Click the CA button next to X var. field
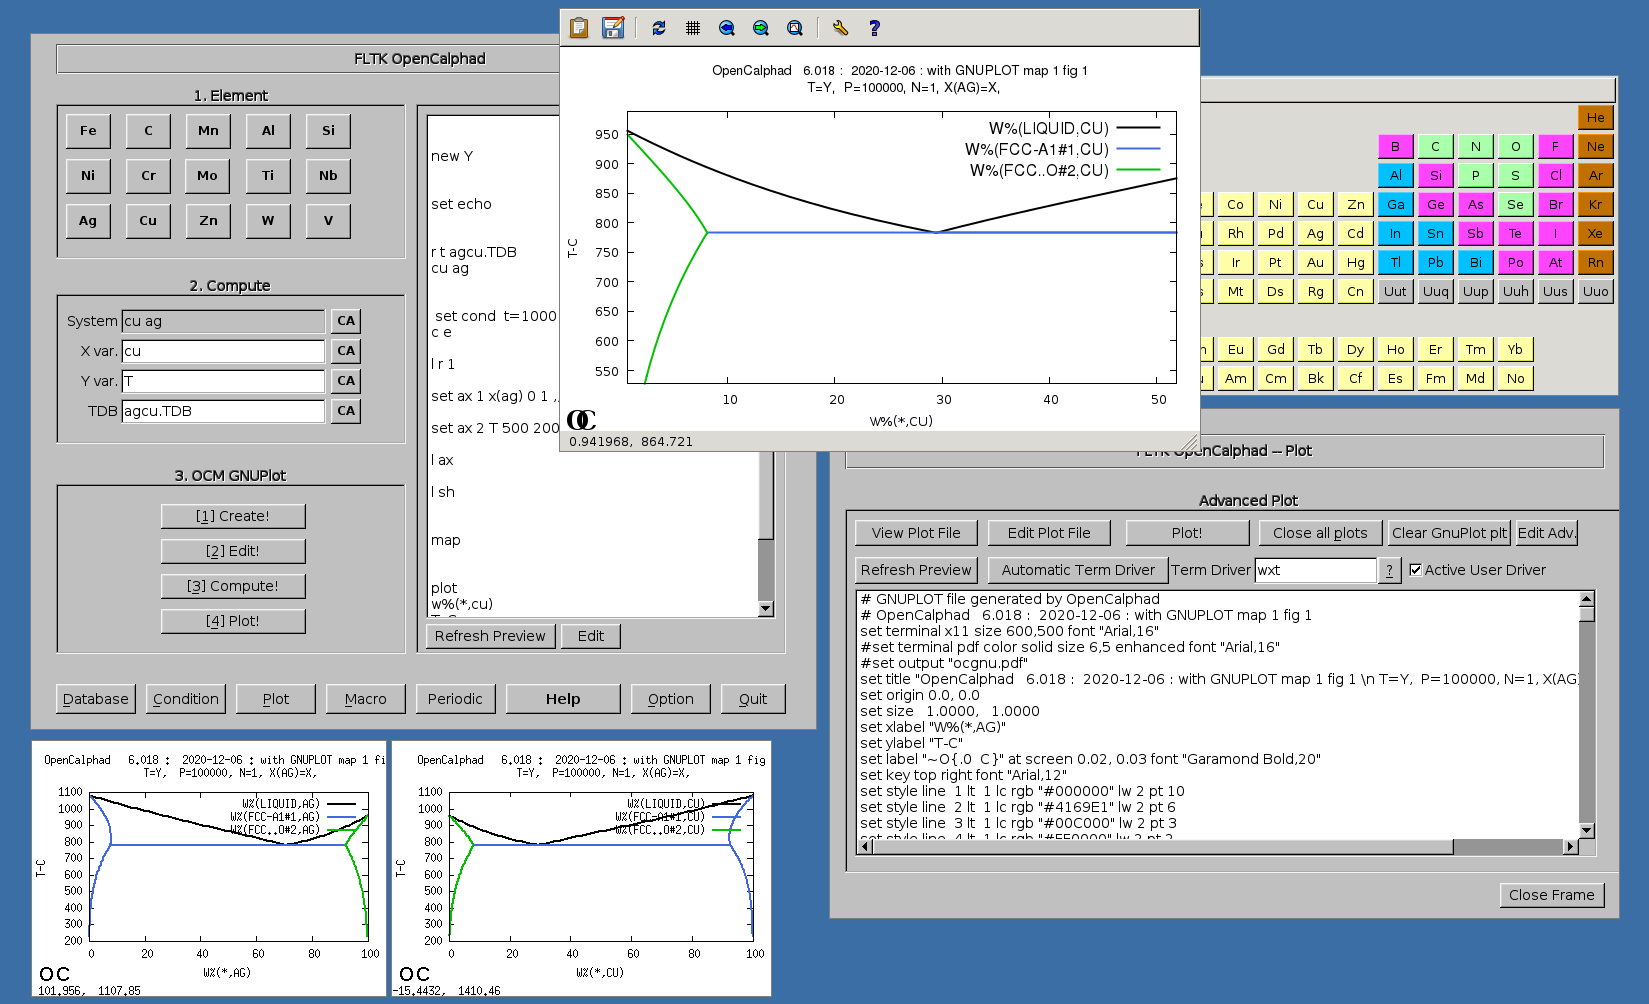The image size is (1649, 1004). pos(346,351)
